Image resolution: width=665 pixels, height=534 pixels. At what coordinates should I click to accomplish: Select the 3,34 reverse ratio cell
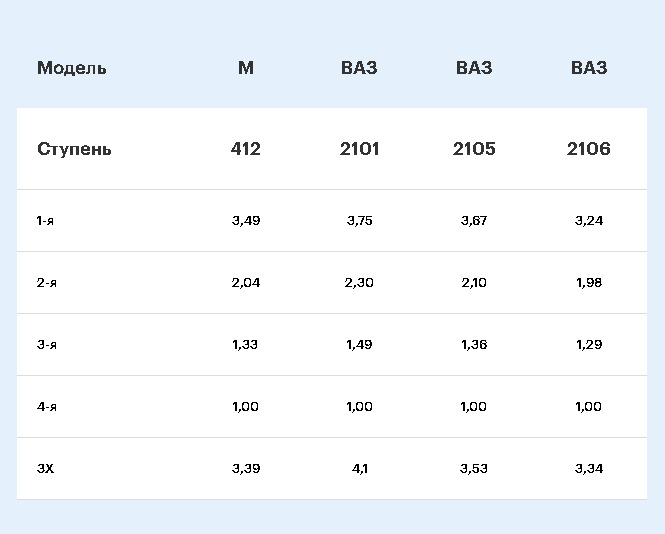[x=589, y=468]
